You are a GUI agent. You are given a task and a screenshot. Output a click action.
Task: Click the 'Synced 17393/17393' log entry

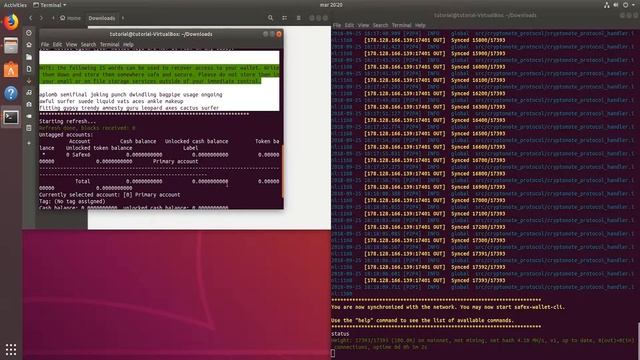478,280
